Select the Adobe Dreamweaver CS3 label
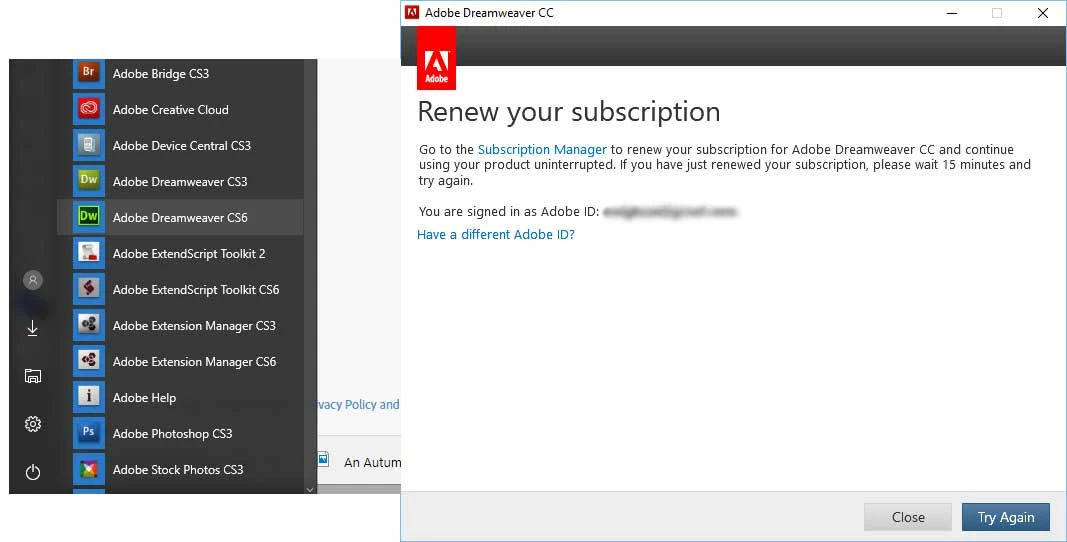1067x542 pixels. 180,182
